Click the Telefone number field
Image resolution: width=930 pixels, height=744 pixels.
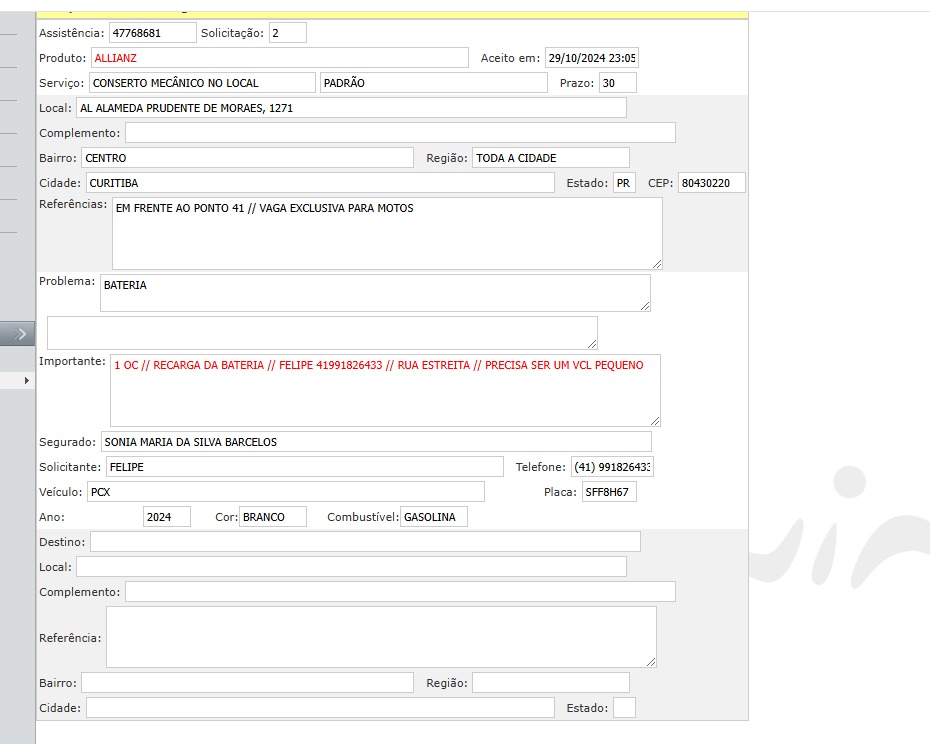[611, 467]
